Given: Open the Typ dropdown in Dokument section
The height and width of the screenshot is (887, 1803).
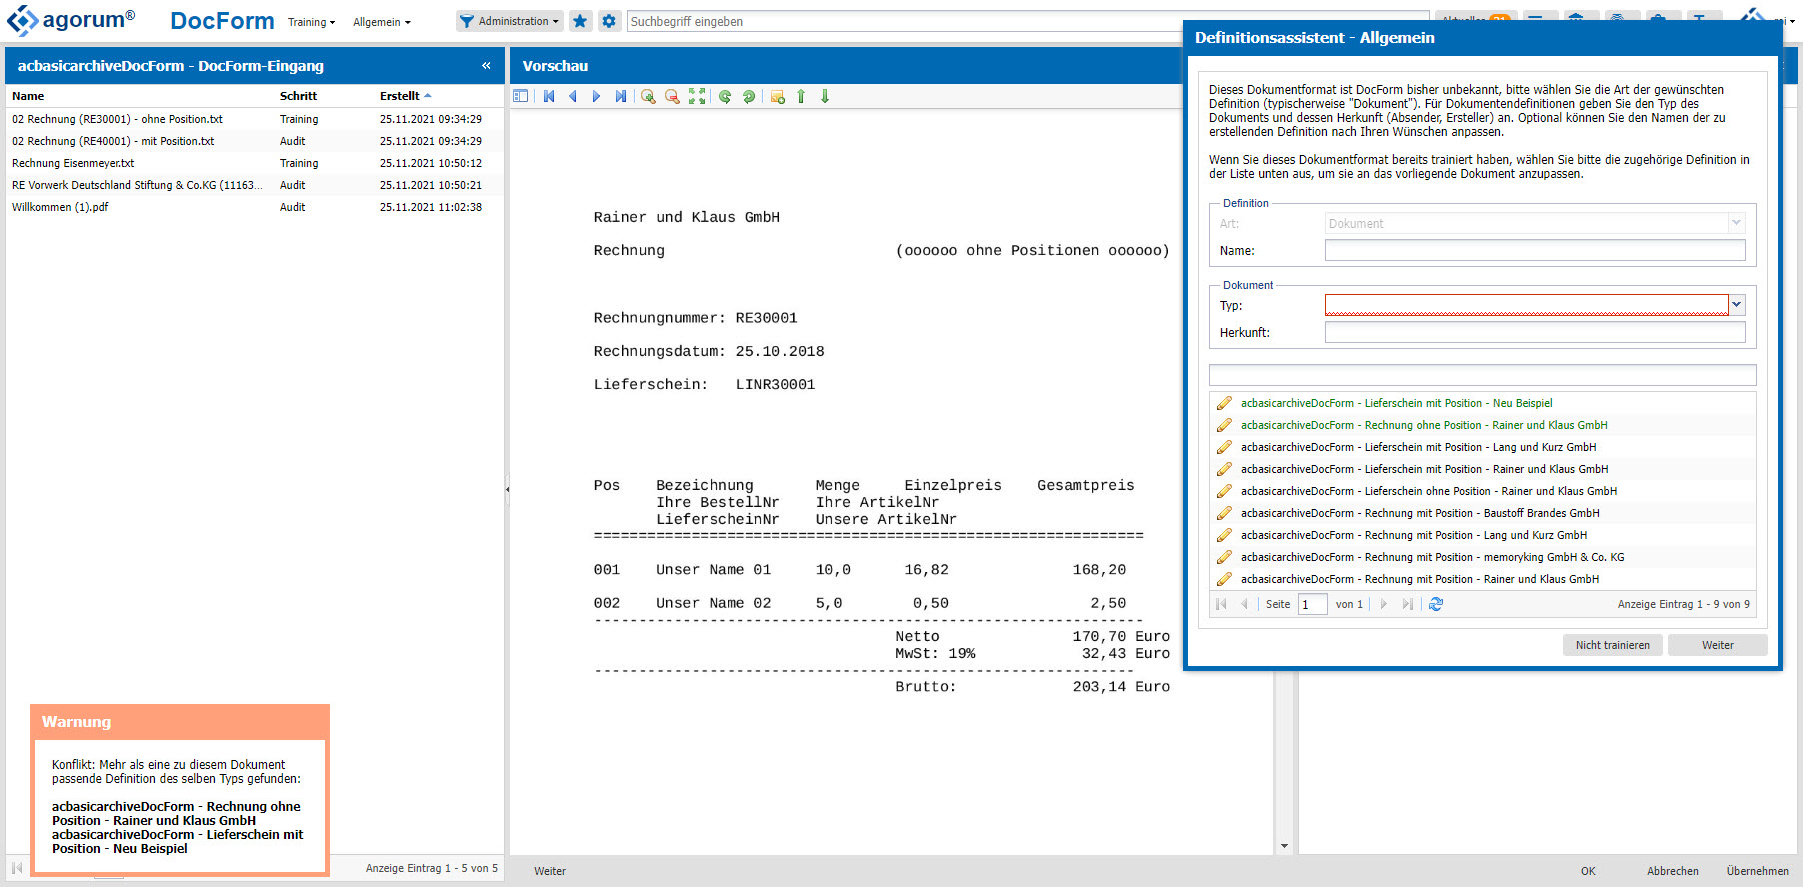Looking at the screenshot, I should tap(1737, 305).
